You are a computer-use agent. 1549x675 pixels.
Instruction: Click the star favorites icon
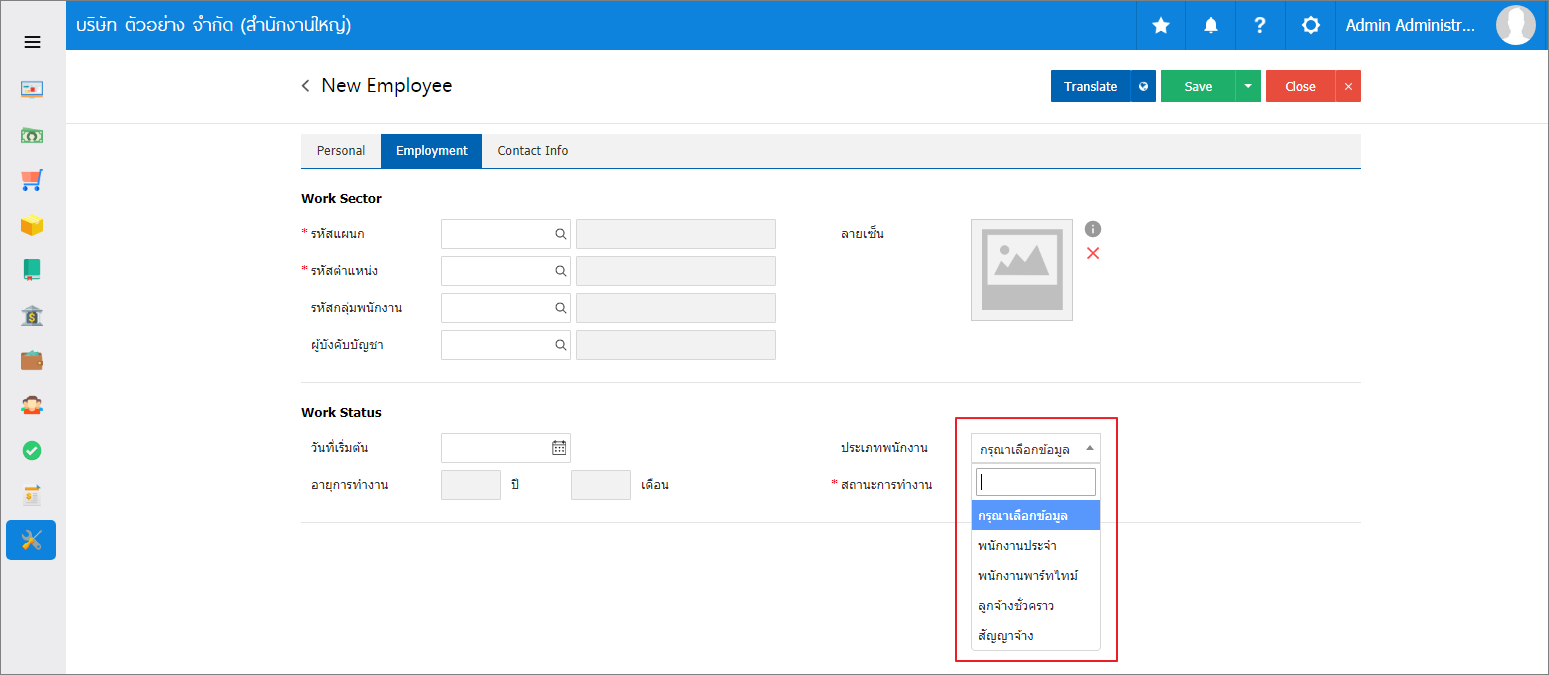(1161, 25)
